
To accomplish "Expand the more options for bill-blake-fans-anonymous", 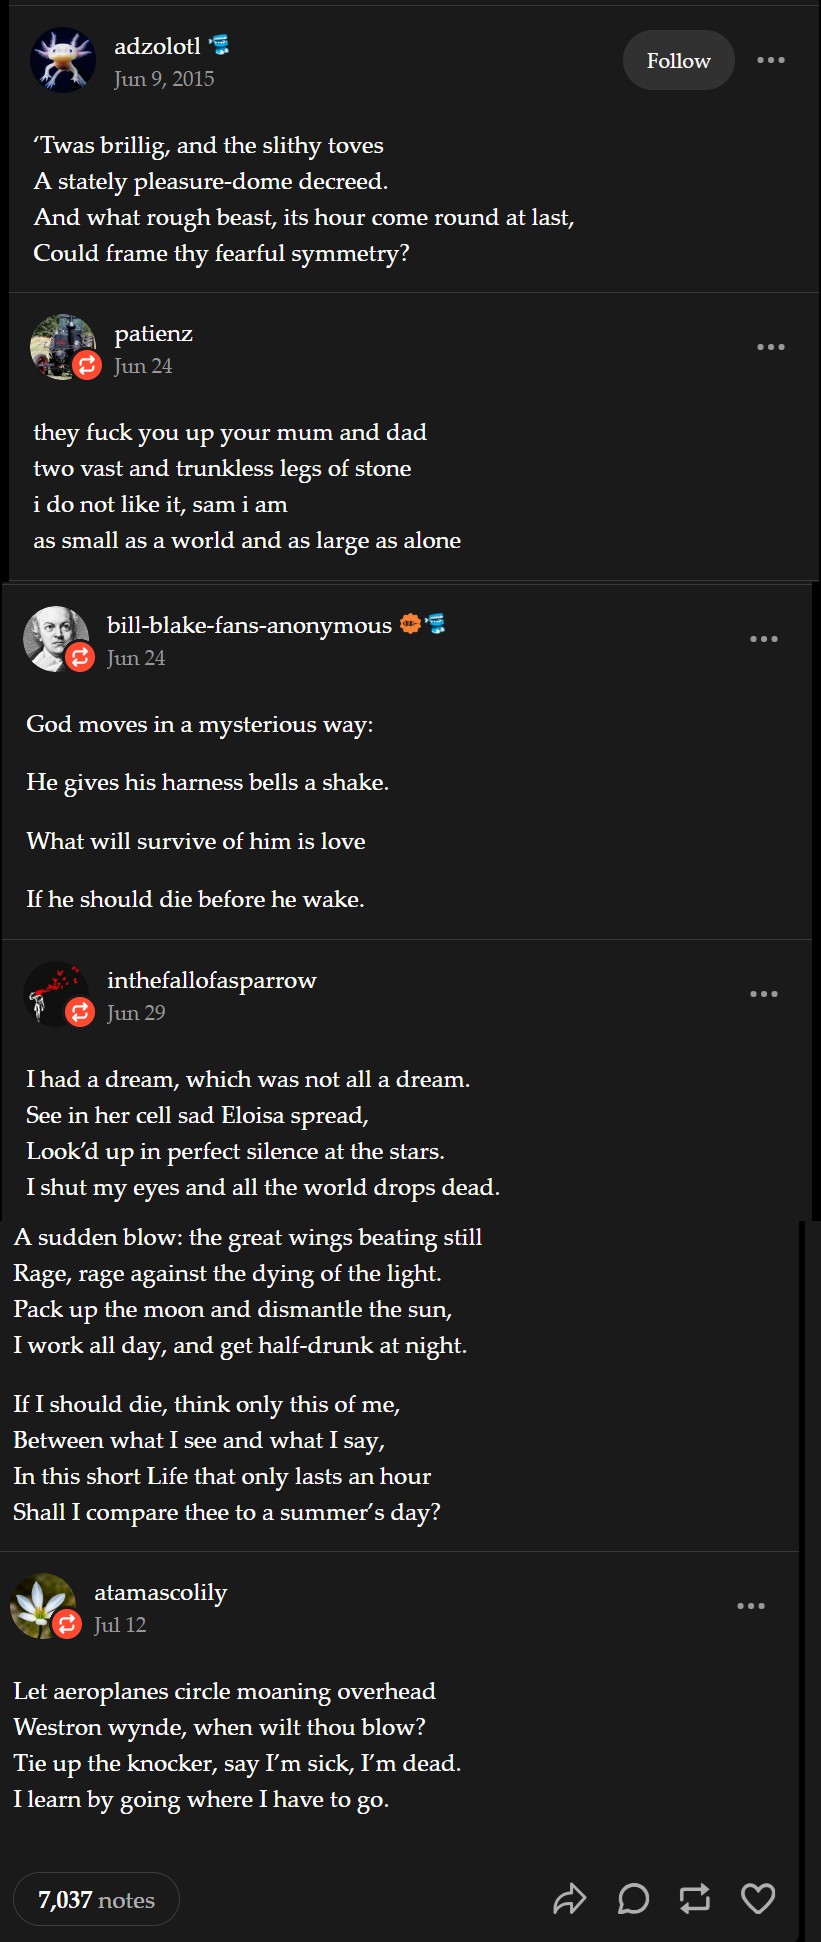I will (763, 639).
